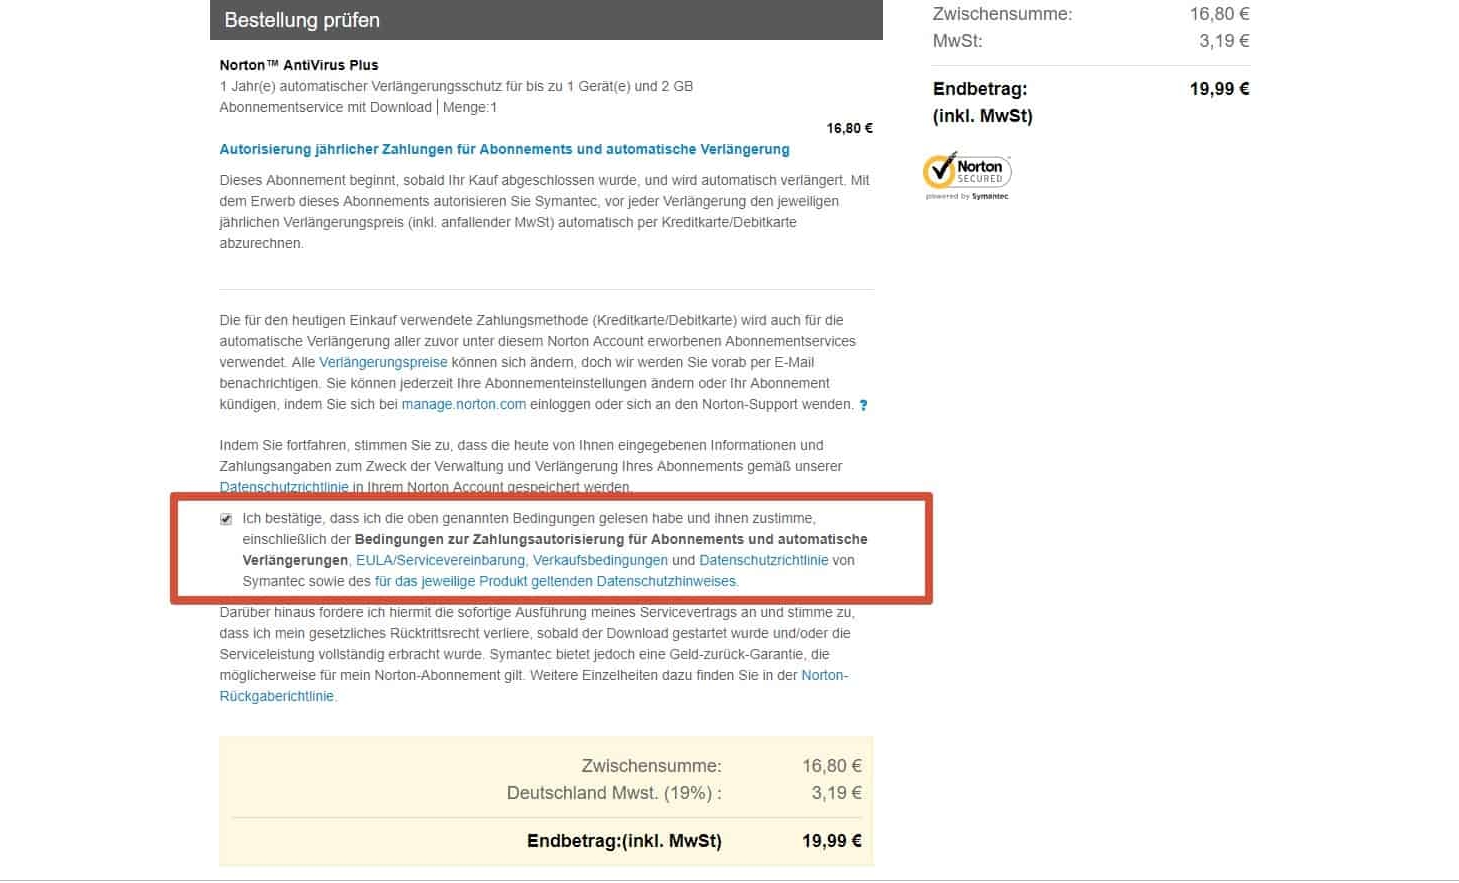Click the blue question mark help icon
1459x883 pixels.
click(863, 405)
